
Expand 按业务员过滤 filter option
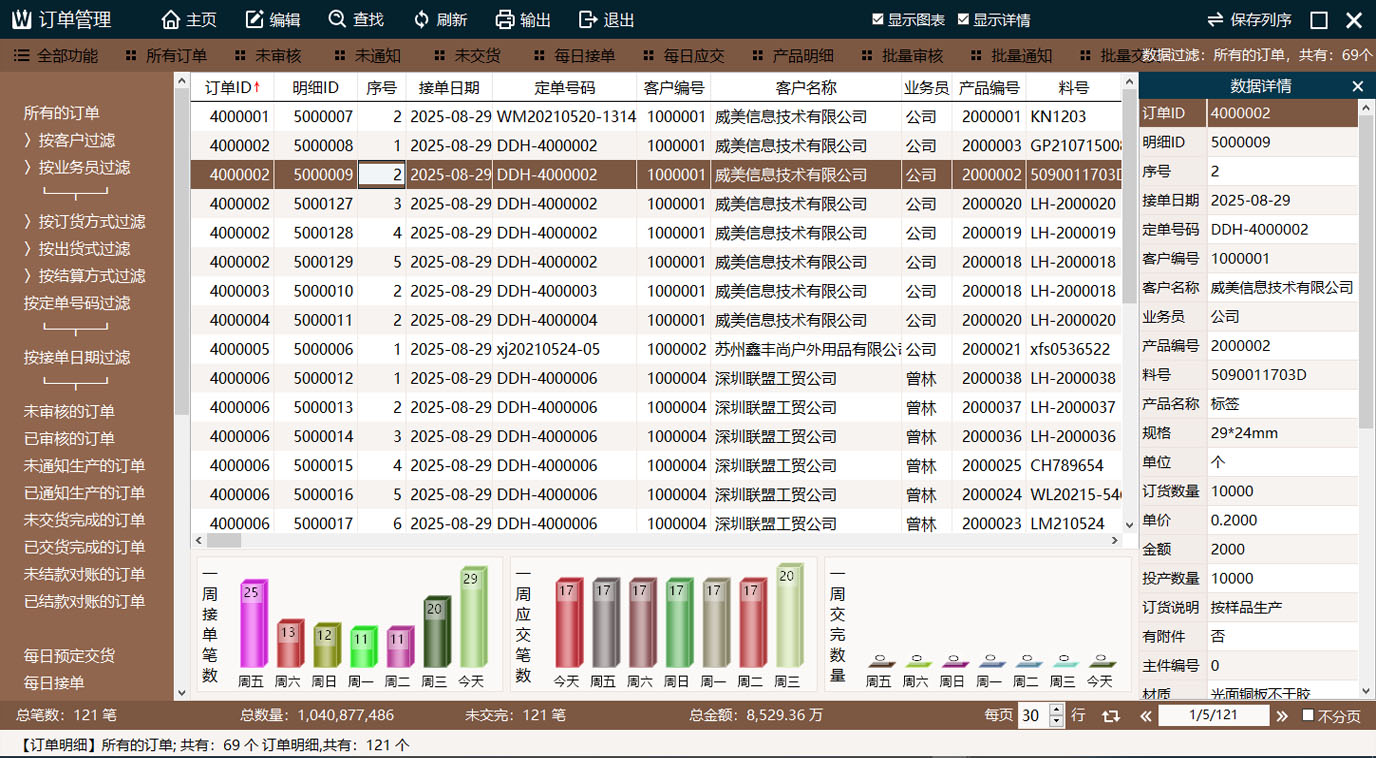[77, 168]
